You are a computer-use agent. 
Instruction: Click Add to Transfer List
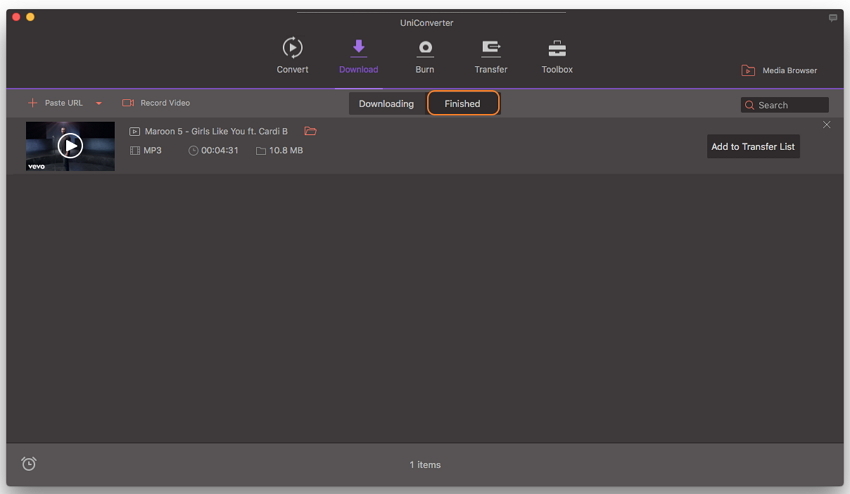point(753,146)
